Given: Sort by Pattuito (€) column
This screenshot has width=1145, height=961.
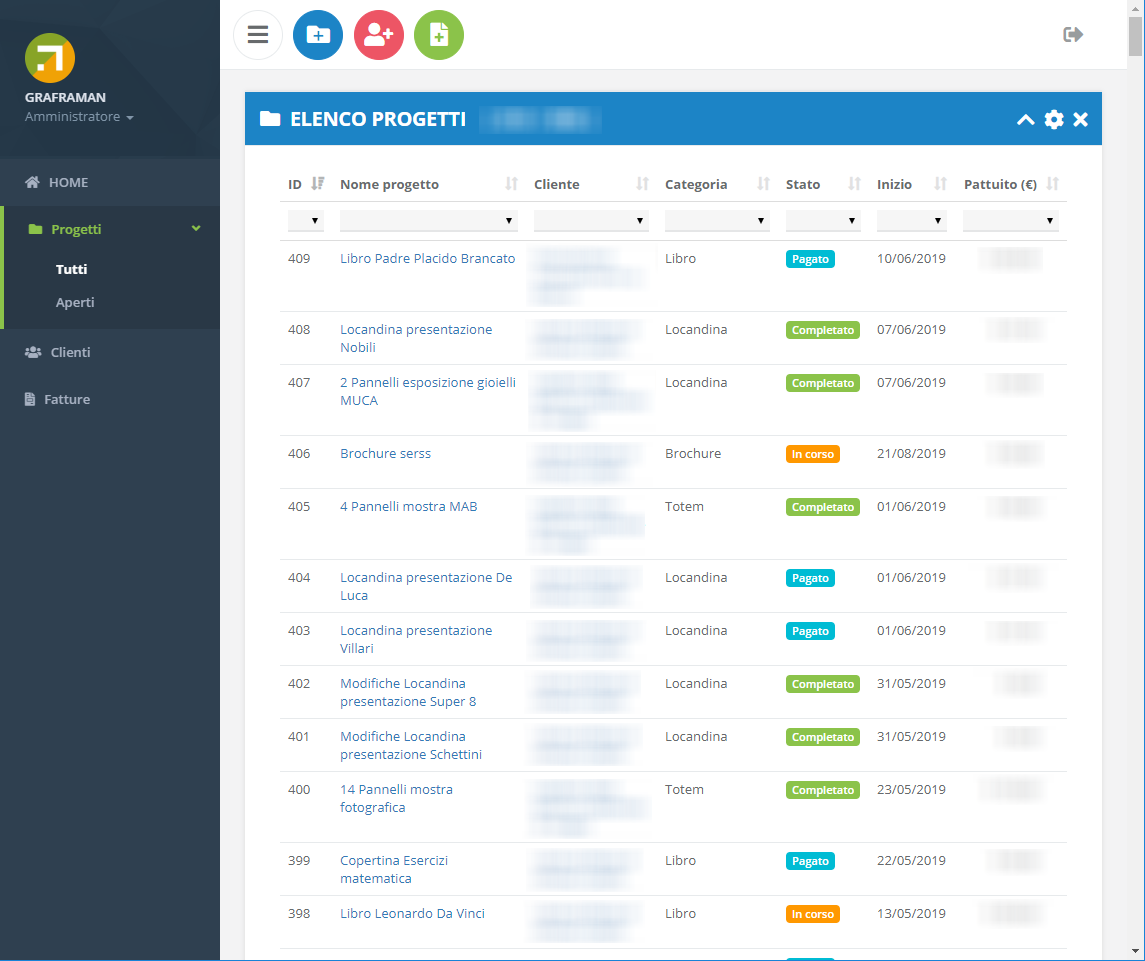Looking at the screenshot, I should coord(1052,183).
